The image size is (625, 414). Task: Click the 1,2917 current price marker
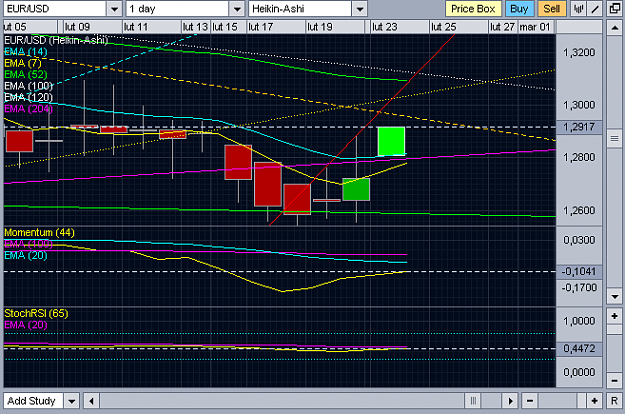pos(579,127)
